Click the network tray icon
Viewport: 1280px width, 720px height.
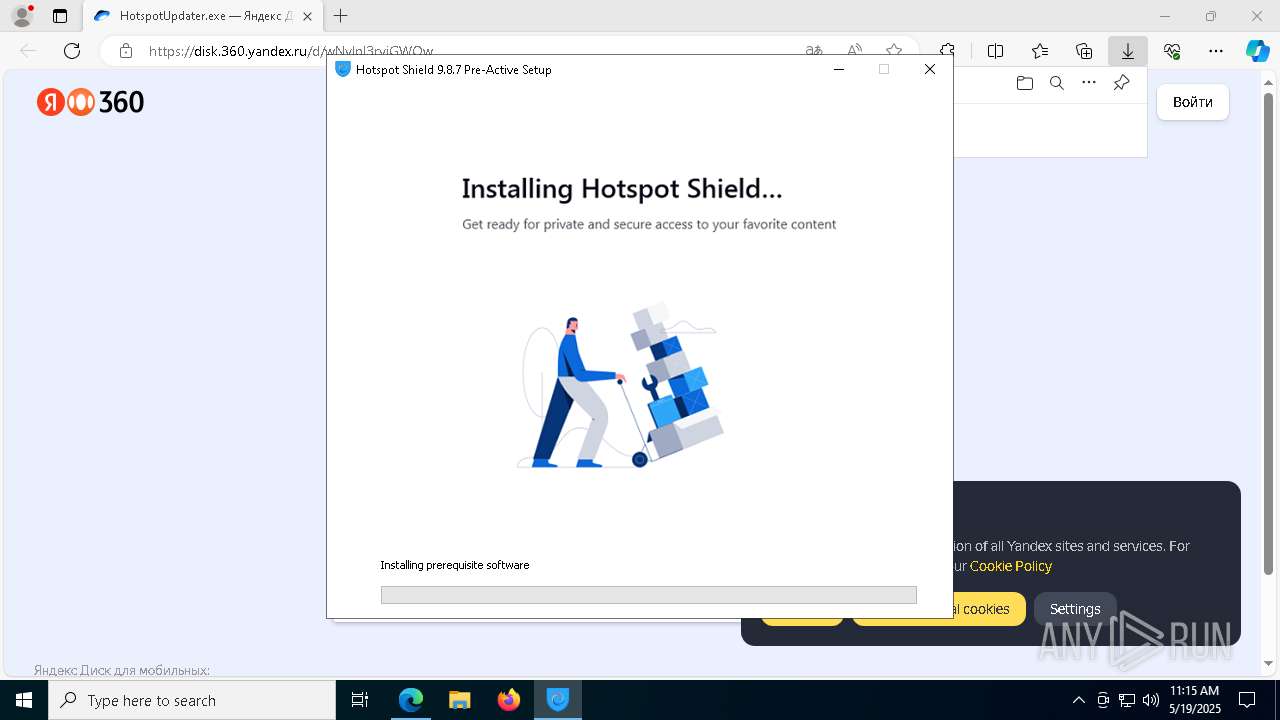(x=1127, y=700)
